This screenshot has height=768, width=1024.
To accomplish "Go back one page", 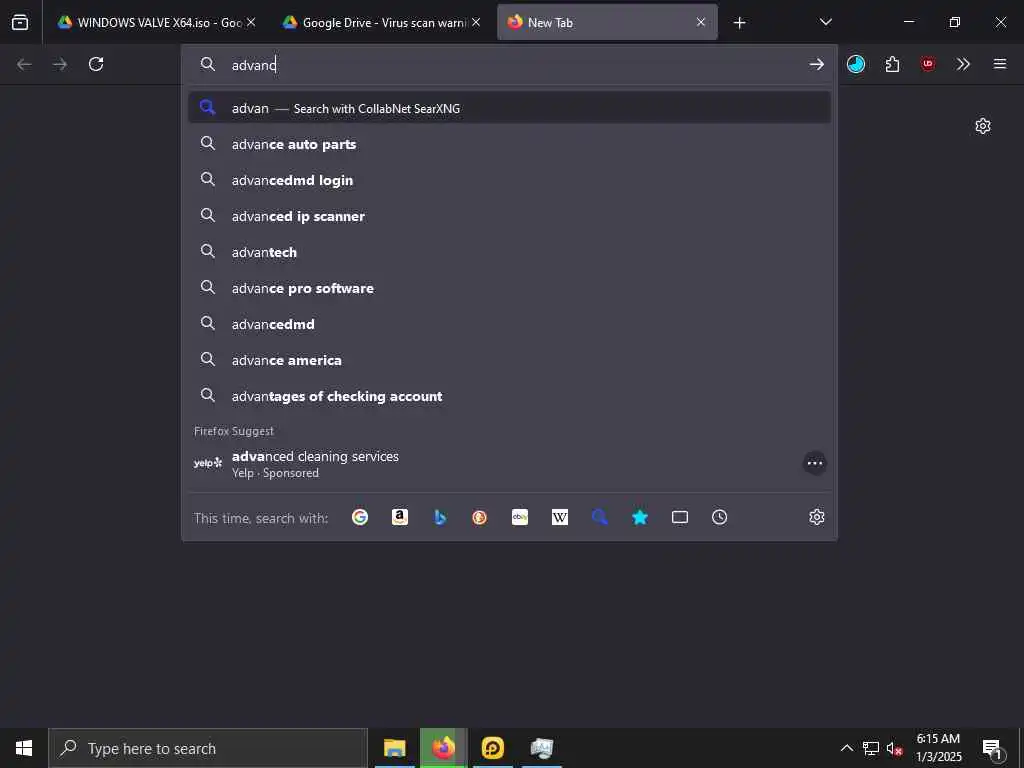I will tap(24, 64).
